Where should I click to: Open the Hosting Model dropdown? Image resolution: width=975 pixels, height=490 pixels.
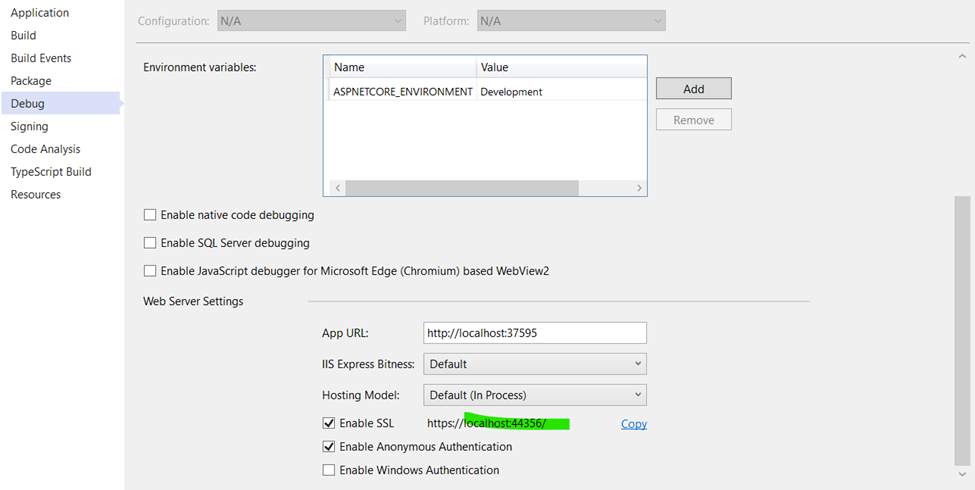pyautogui.click(x=535, y=395)
